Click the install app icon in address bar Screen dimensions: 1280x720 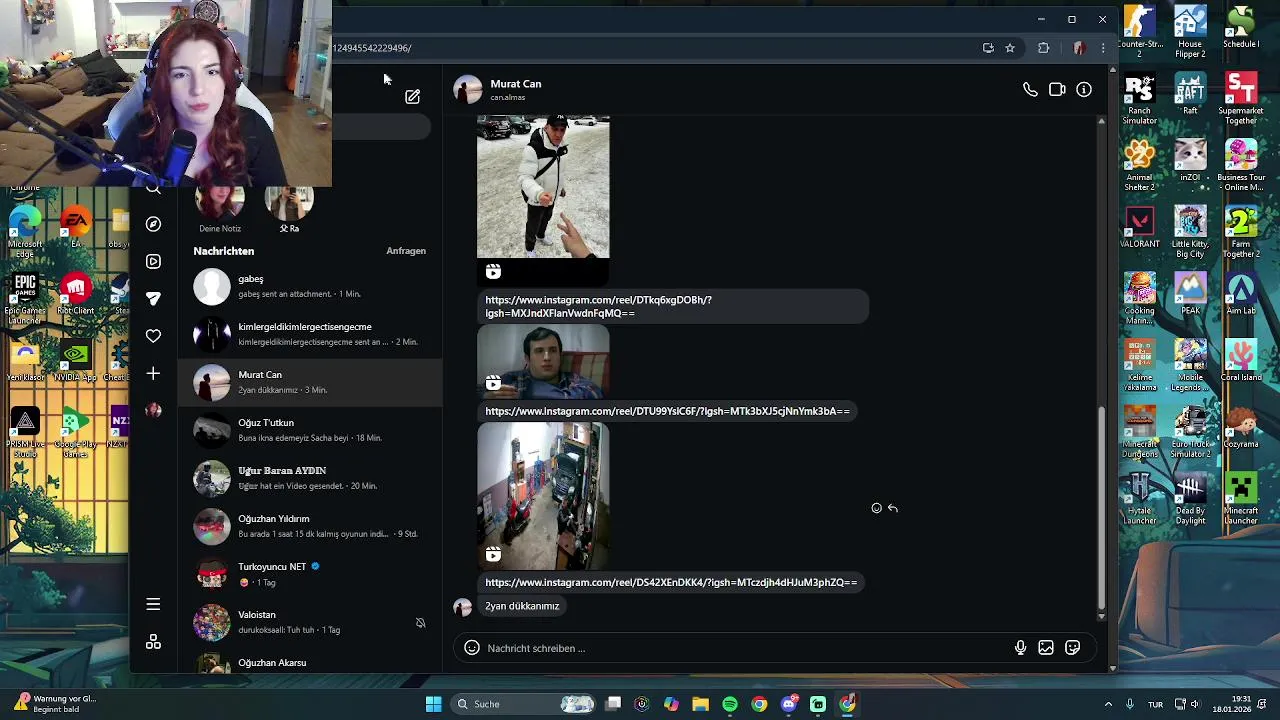tap(988, 48)
